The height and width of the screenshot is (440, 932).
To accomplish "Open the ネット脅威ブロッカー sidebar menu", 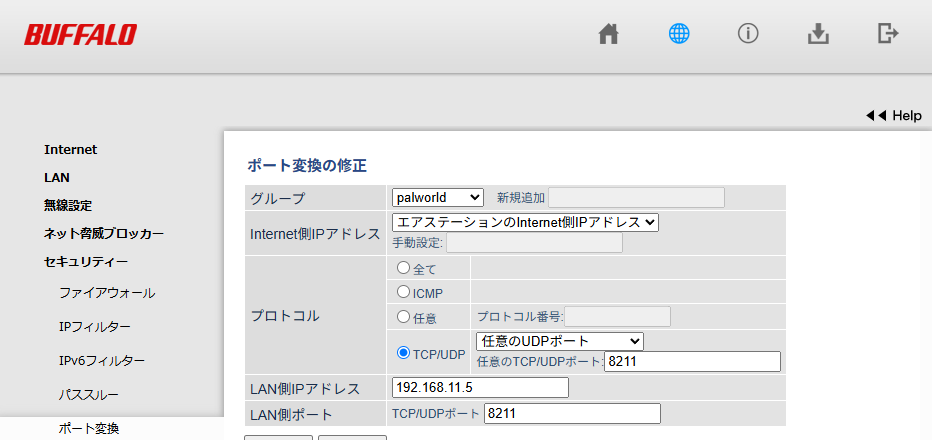I will [104, 234].
